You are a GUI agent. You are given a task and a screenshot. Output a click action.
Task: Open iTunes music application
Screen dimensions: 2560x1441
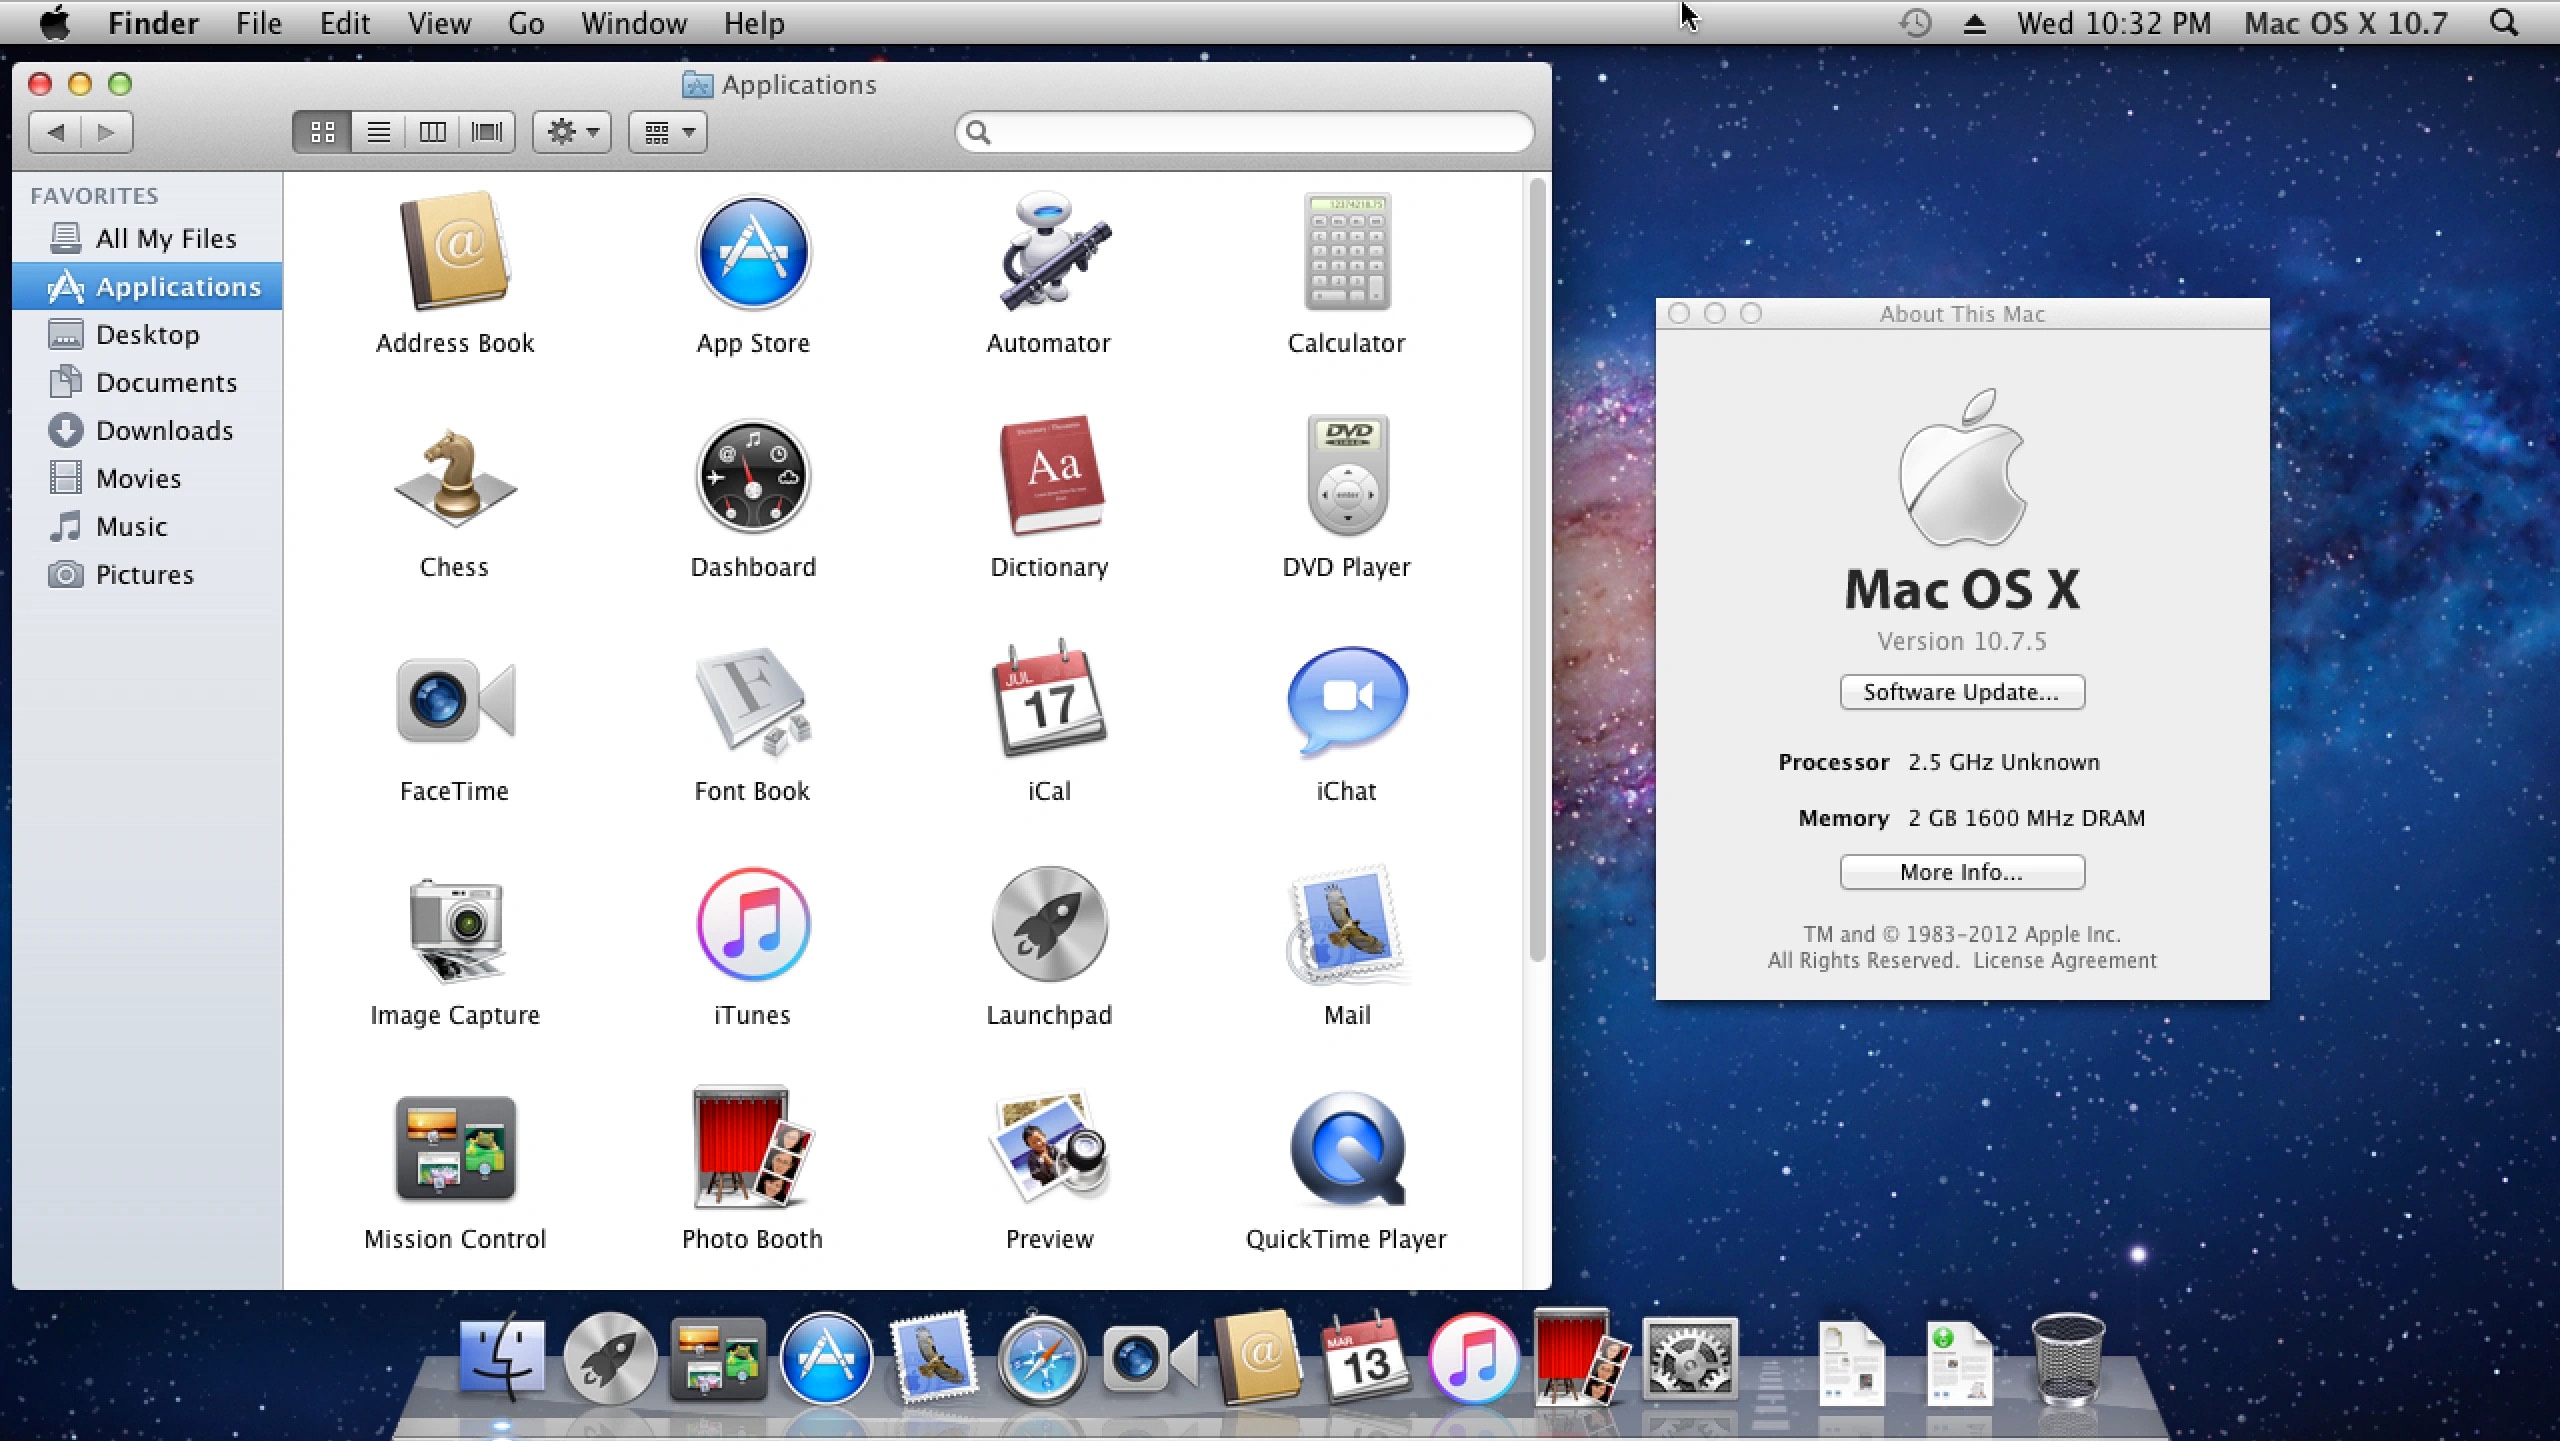[751, 923]
